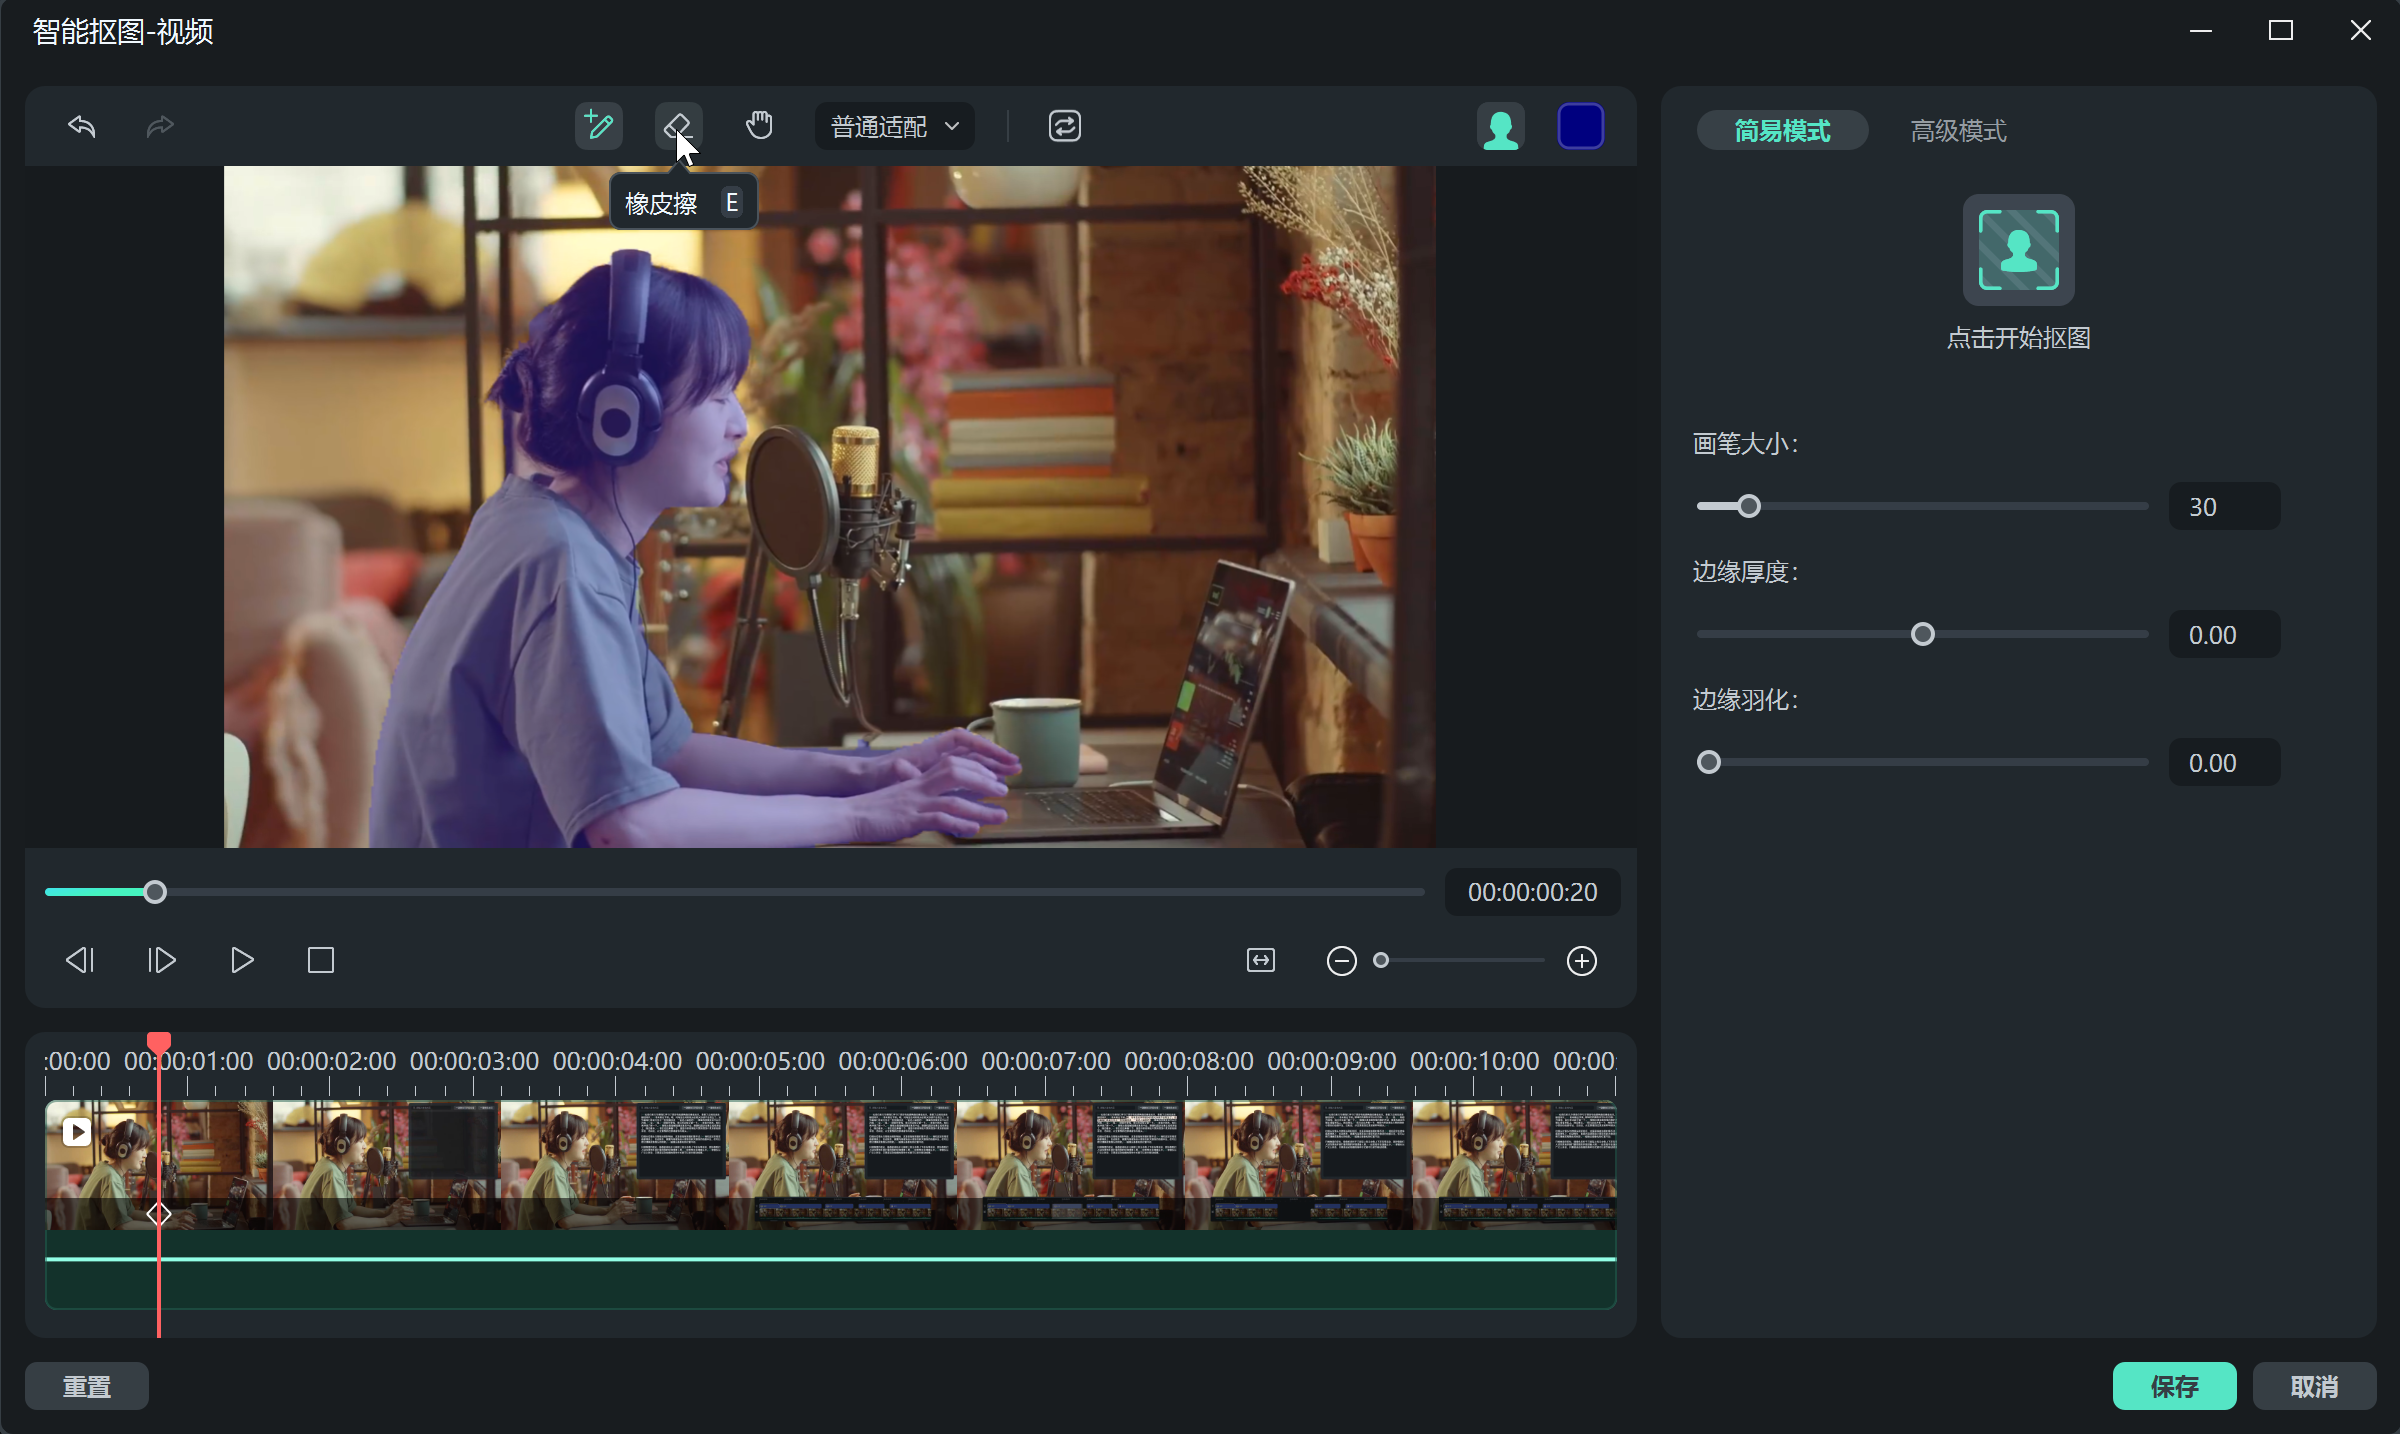Screen dimensions: 2400x1434
Task: Click the 边缘厚度 slider handle
Action: coord(1922,634)
